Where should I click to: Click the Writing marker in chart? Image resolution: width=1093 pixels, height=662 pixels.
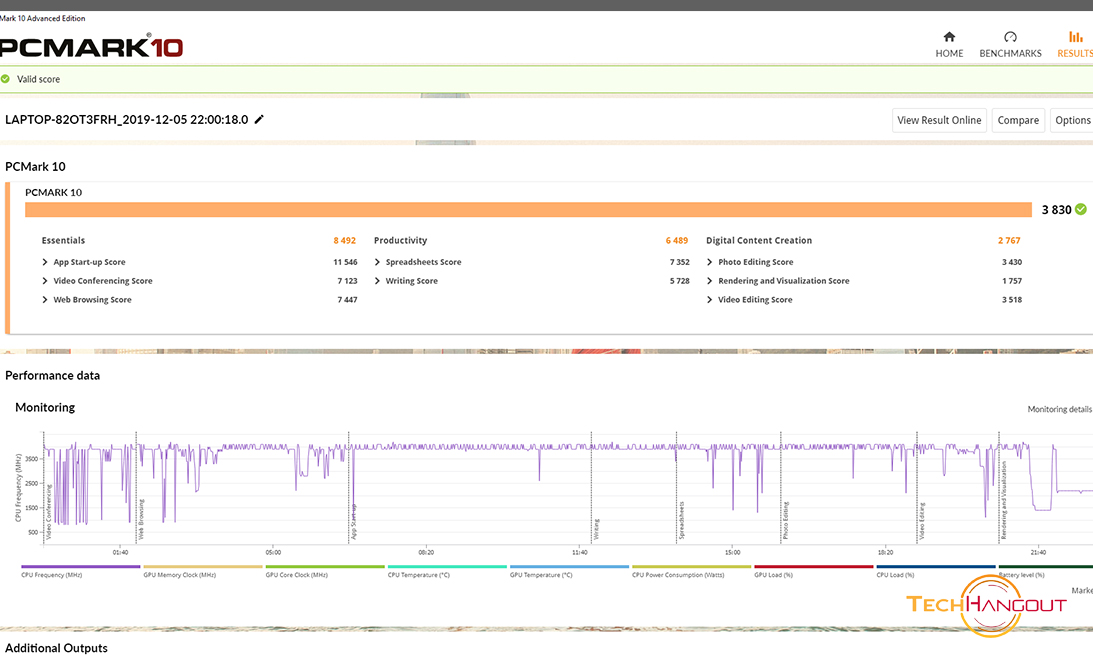596,530
